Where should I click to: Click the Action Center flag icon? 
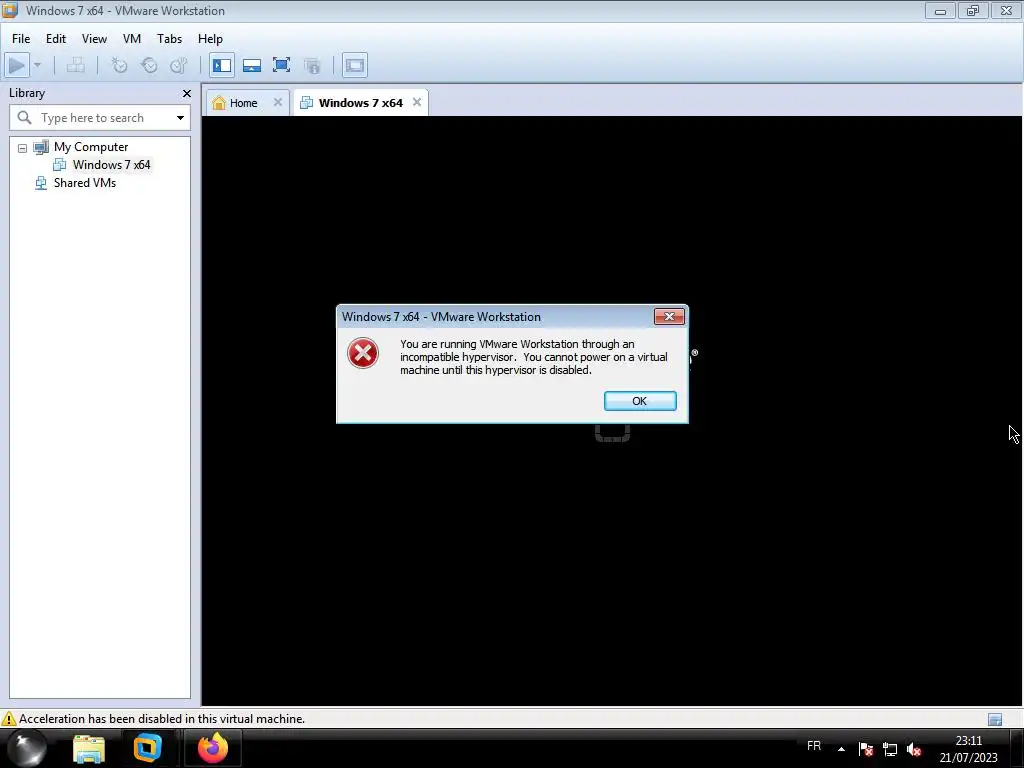click(866, 749)
